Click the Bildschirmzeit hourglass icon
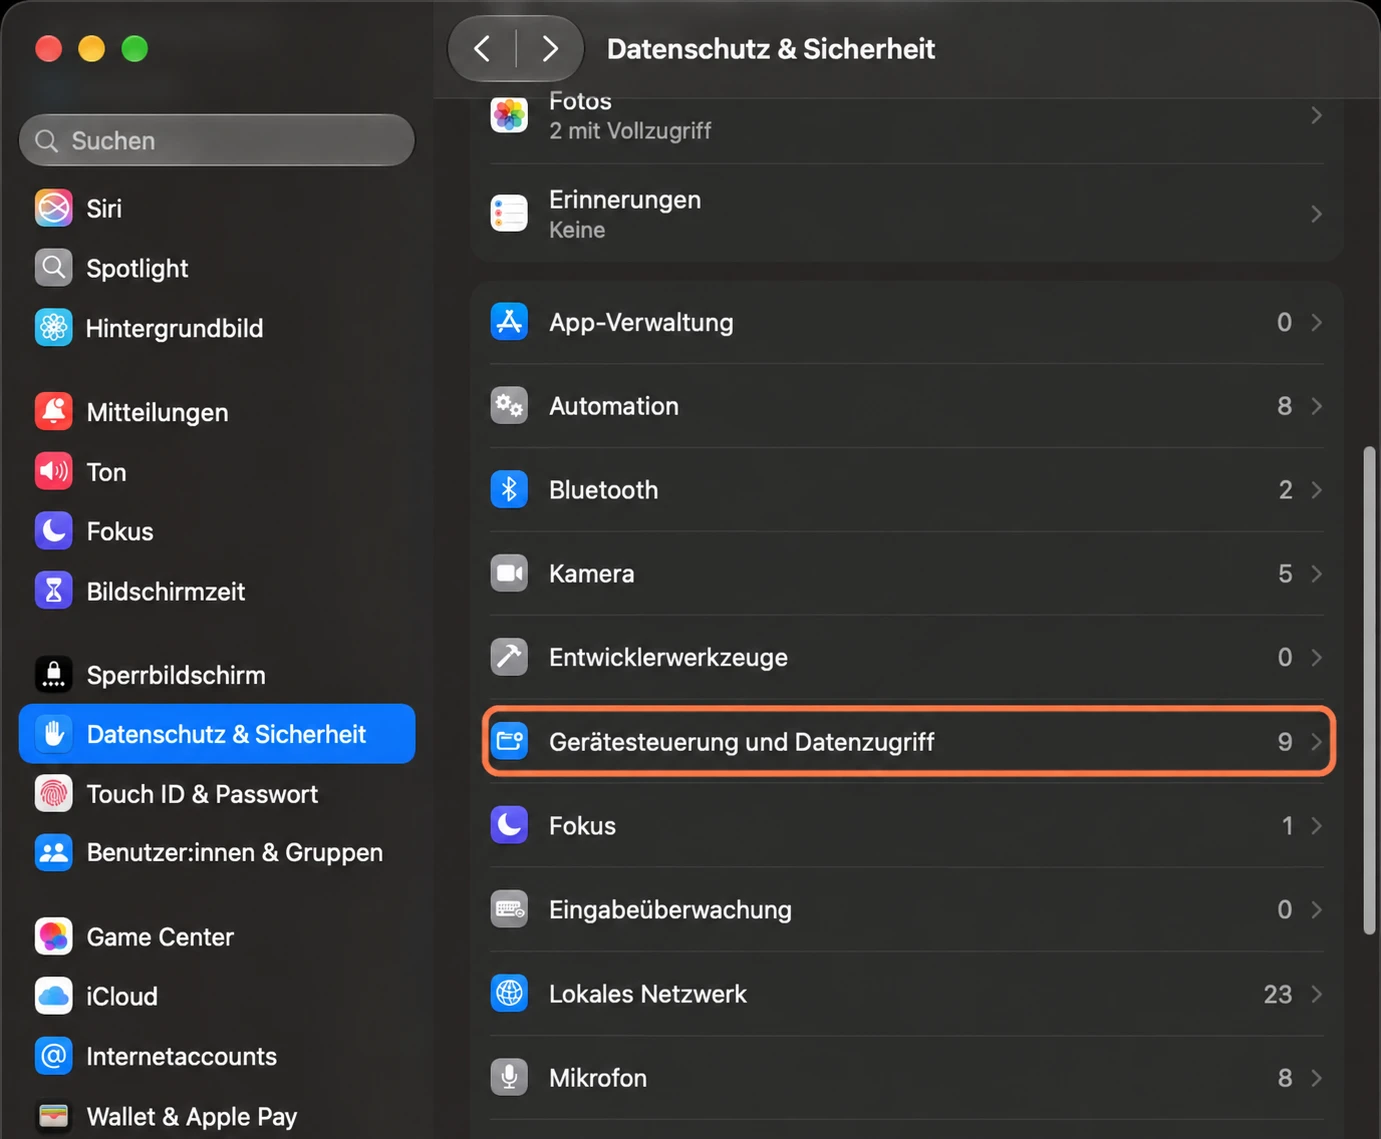 (54, 591)
